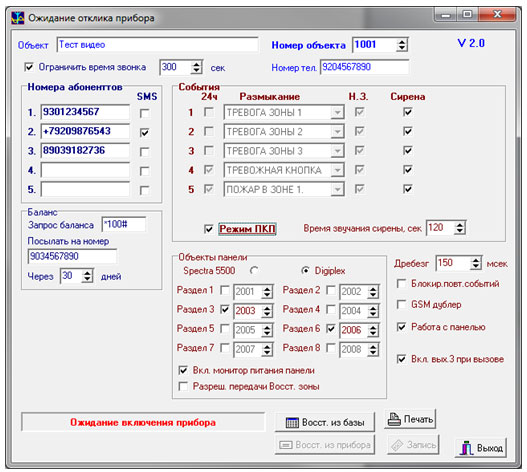The height and width of the screenshot is (472, 527).
Task: Click Восст. из базы button
Action: click(x=325, y=422)
